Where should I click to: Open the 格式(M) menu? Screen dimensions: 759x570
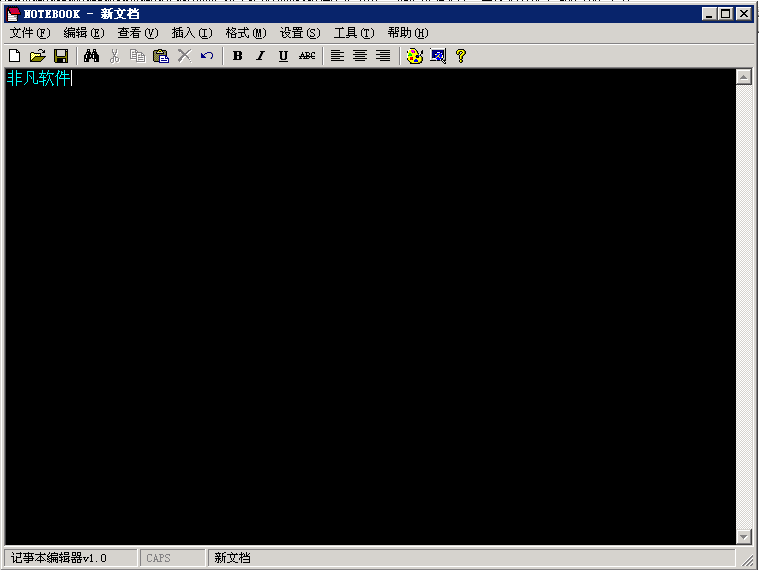tap(246, 33)
